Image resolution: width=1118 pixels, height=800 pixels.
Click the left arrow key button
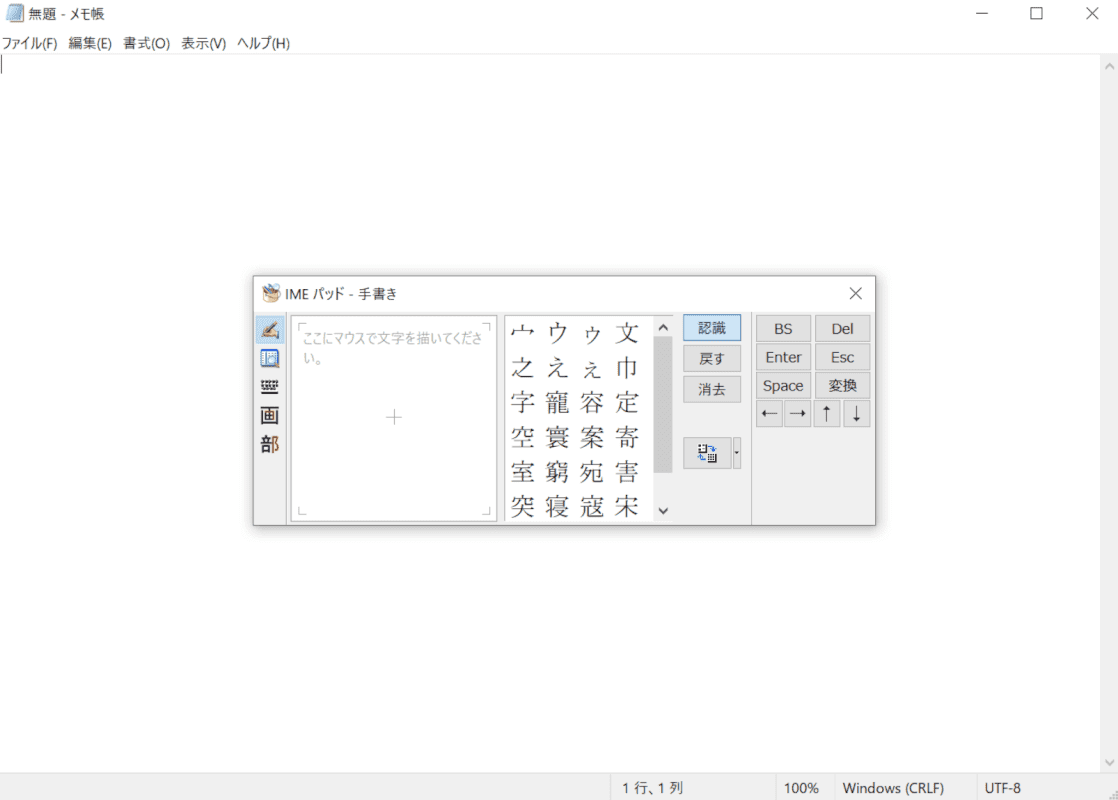click(769, 414)
